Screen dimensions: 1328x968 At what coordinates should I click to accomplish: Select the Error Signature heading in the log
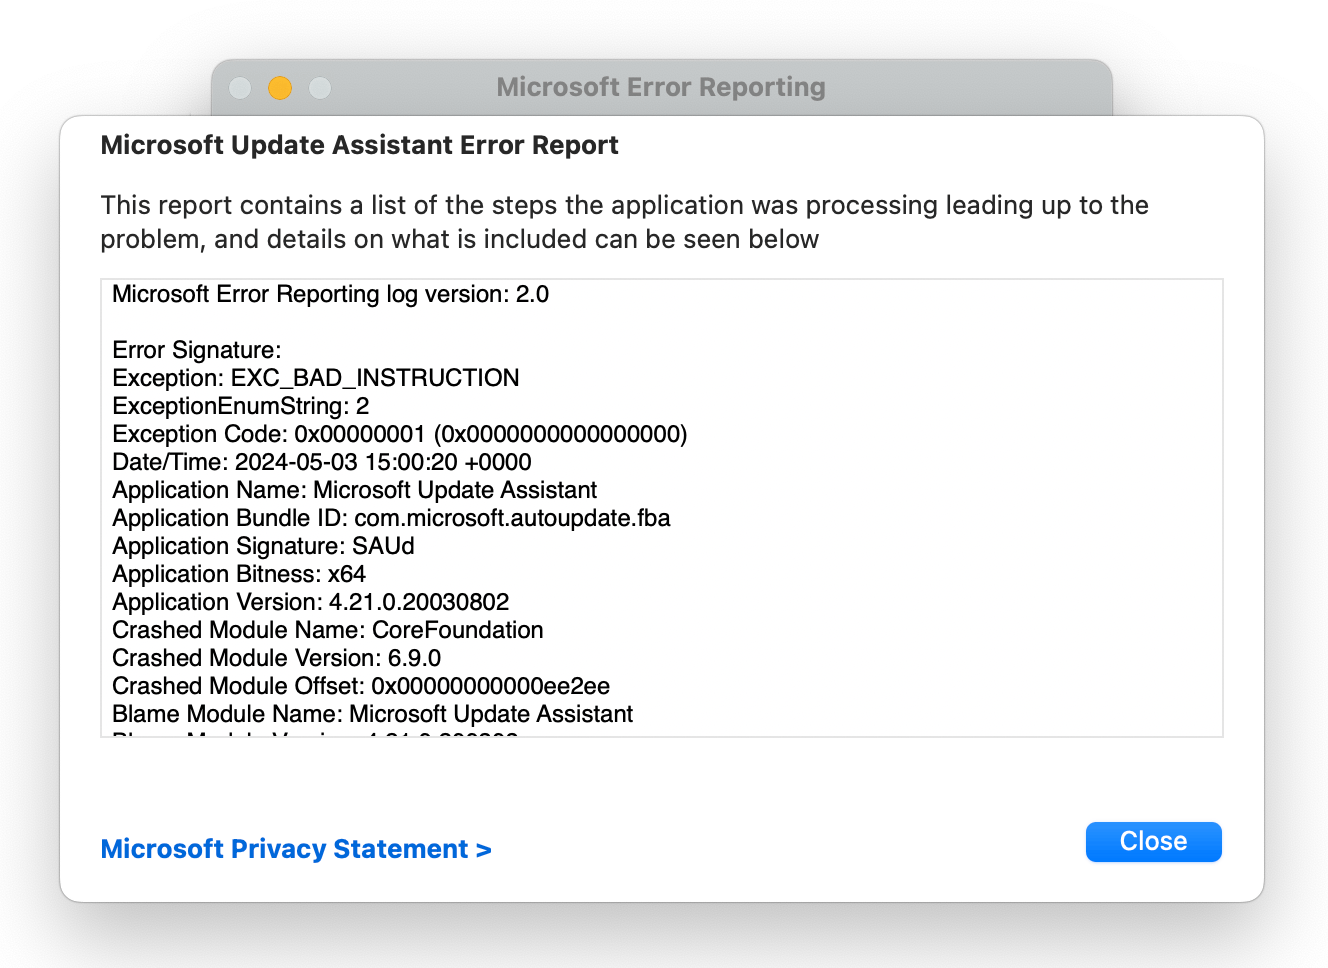(196, 350)
